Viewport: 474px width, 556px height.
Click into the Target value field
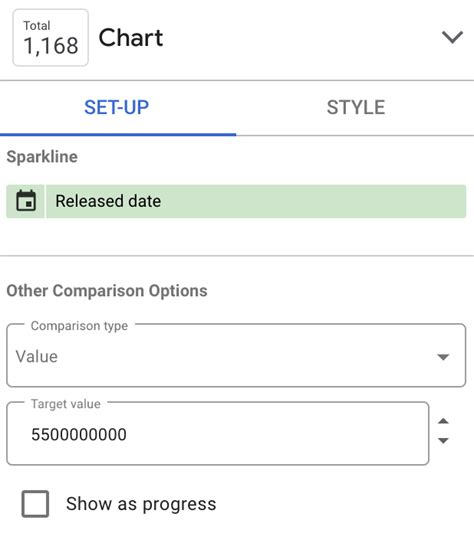(218, 434)
